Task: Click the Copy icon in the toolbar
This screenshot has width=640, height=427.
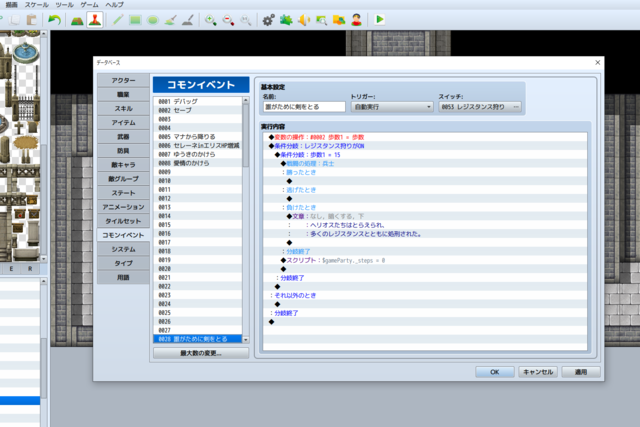Action: click(x=14, y=20)
